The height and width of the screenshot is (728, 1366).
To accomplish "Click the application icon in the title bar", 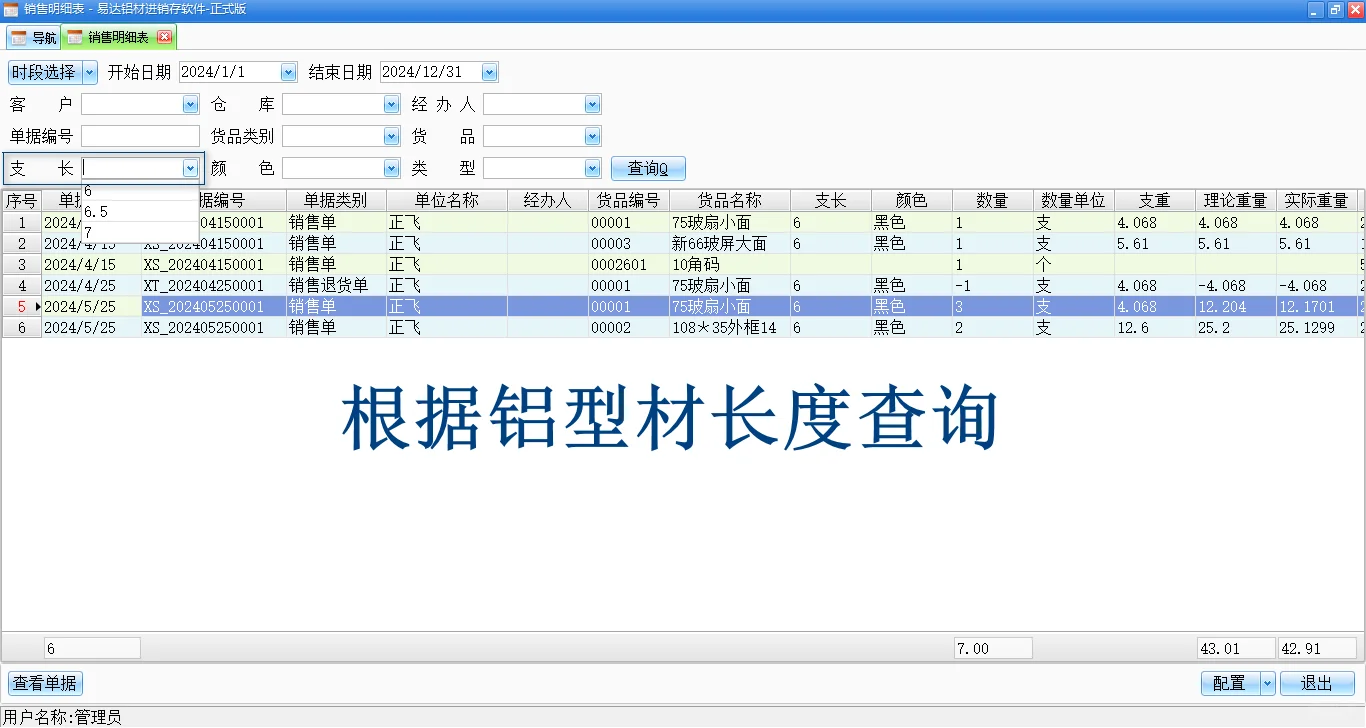I will [x=10, y=9].
